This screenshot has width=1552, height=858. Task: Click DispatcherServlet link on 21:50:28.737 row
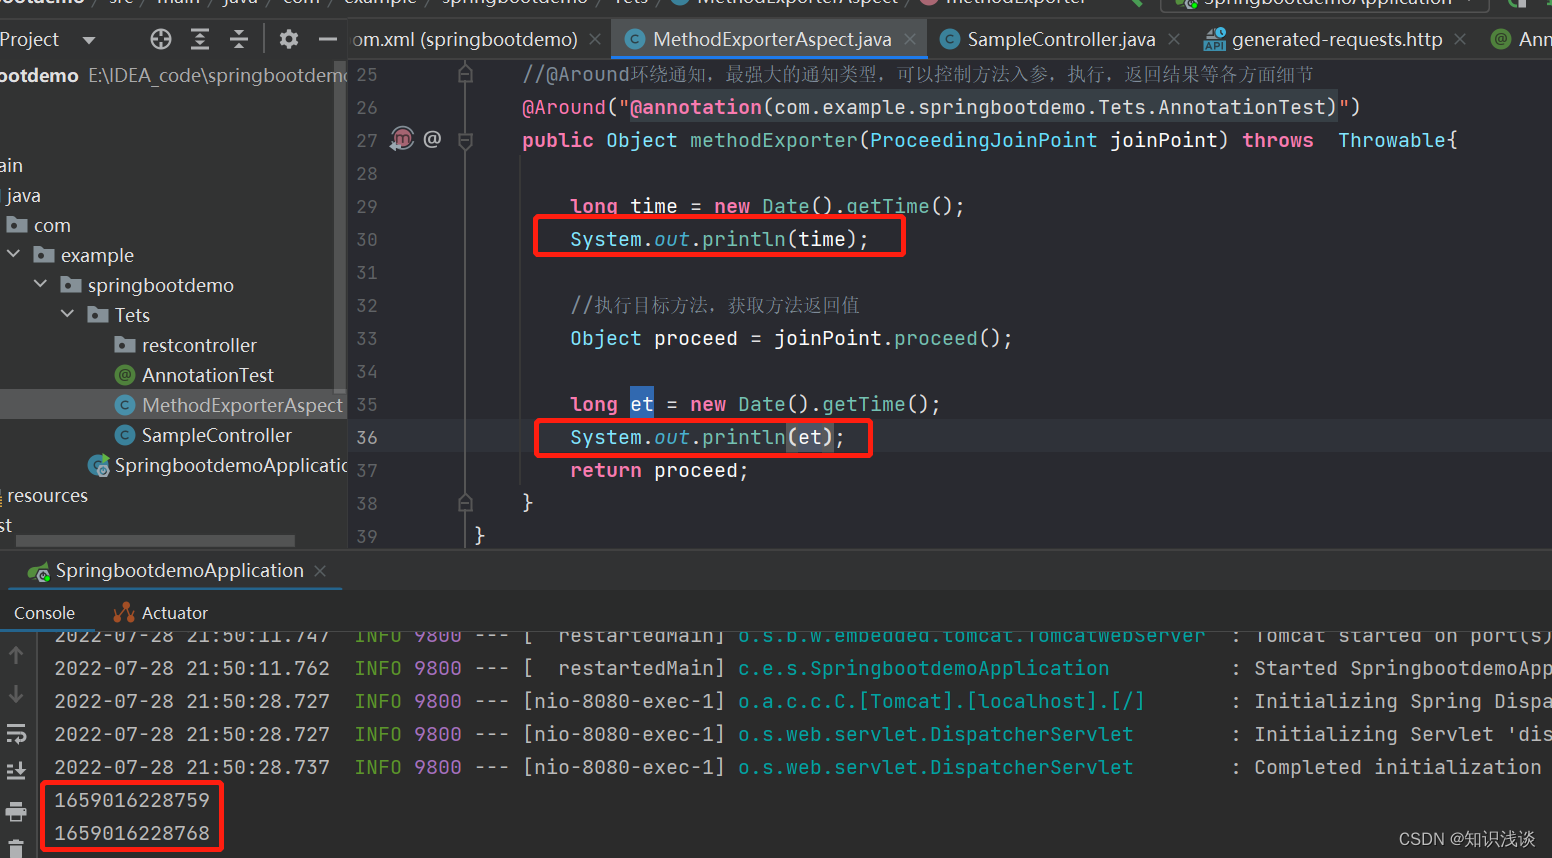[935, 767]
